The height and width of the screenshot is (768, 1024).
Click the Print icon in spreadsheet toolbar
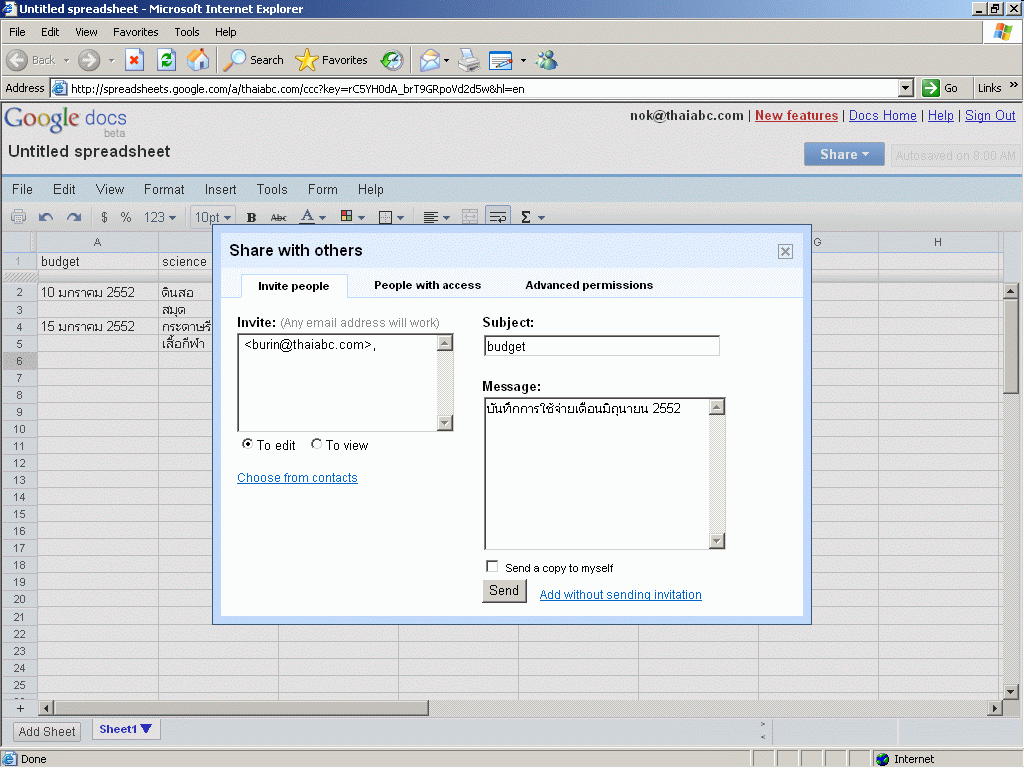click(x=18, y=217)
